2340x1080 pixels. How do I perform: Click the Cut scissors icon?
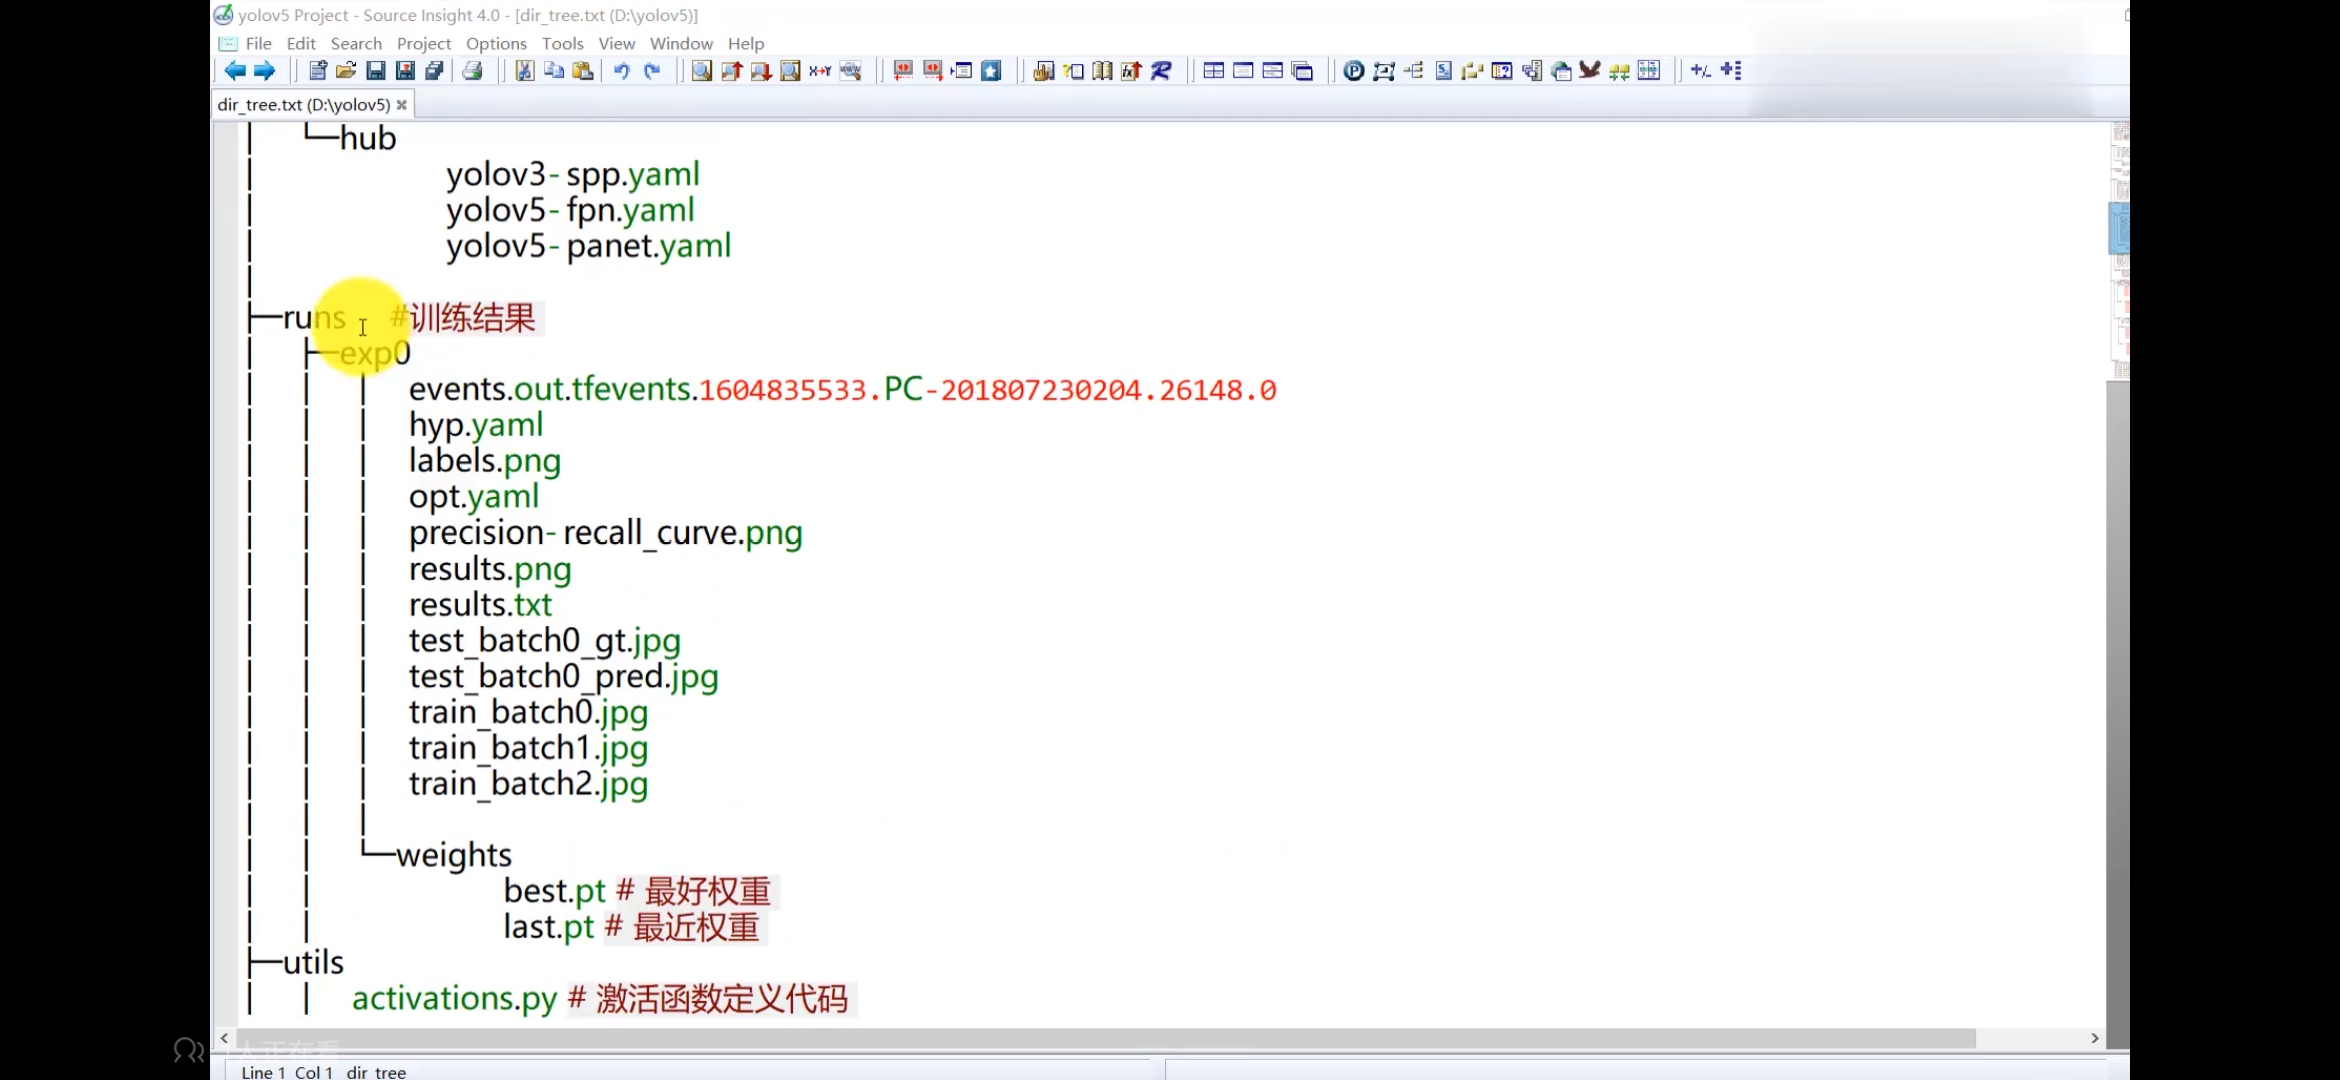click(x=524, y=71)
